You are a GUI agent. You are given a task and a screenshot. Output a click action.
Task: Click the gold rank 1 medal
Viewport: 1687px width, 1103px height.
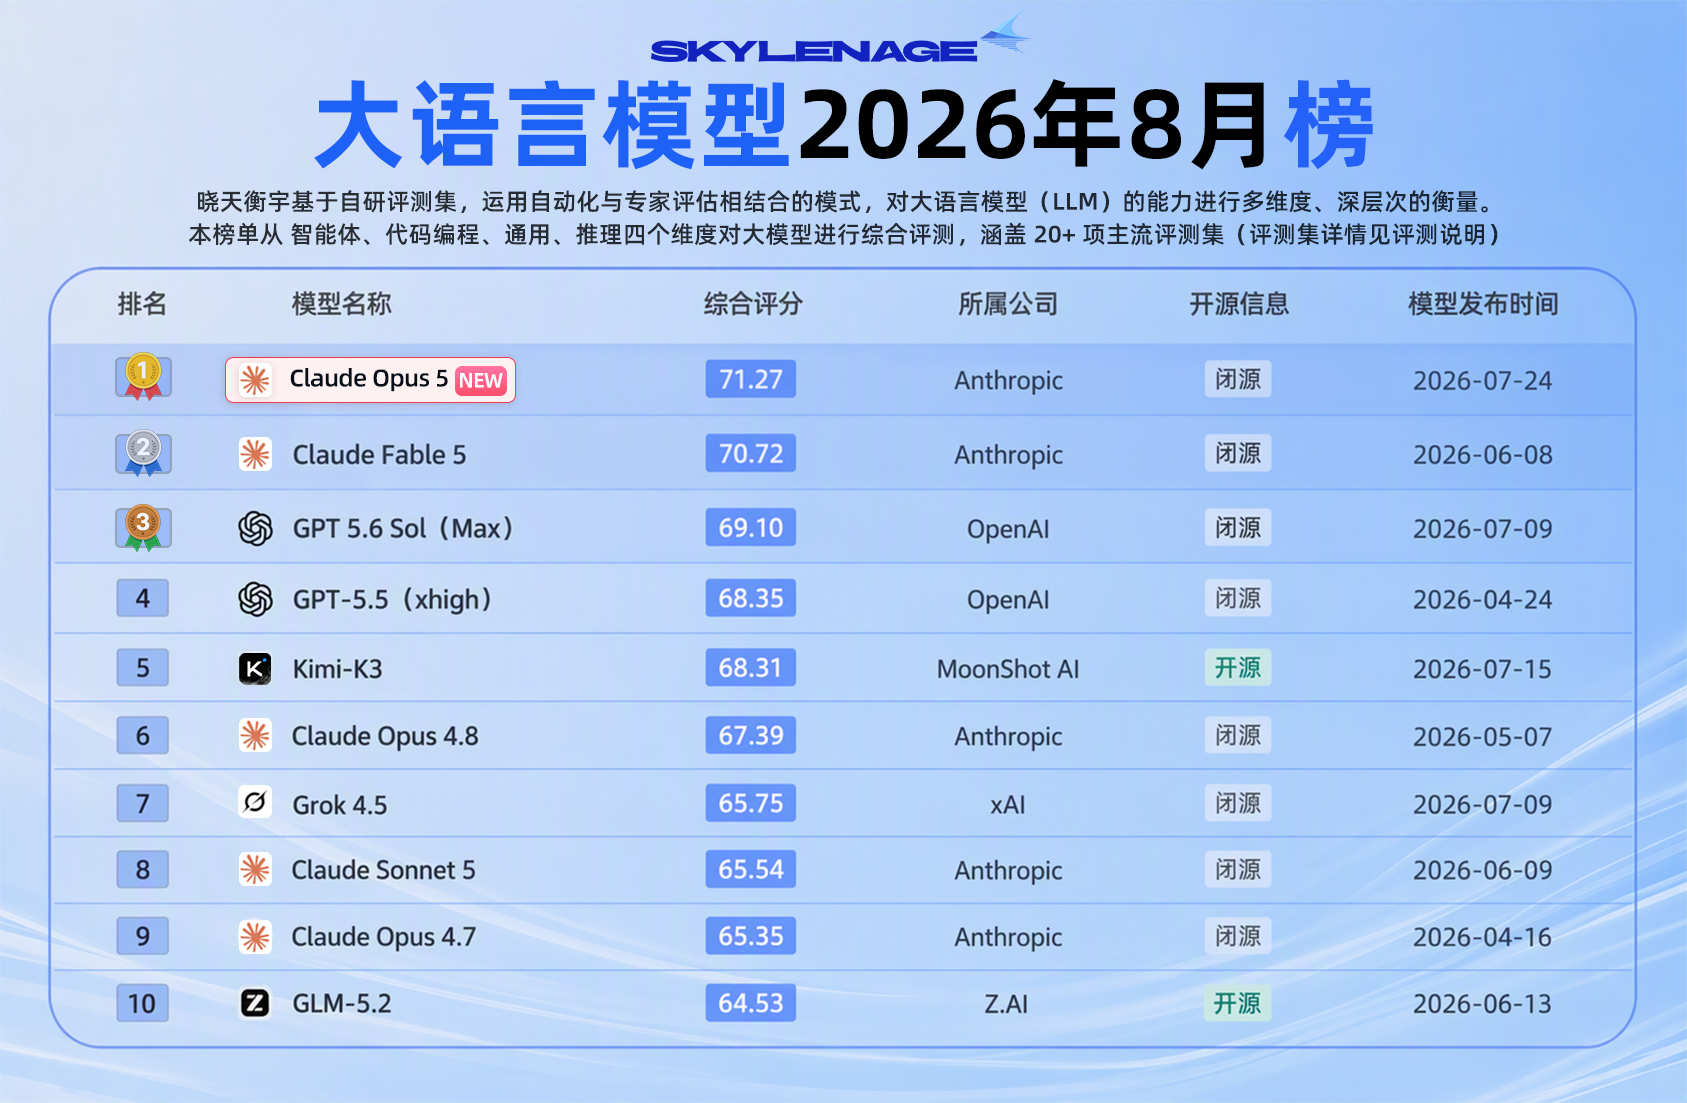[x=143, y=377]
